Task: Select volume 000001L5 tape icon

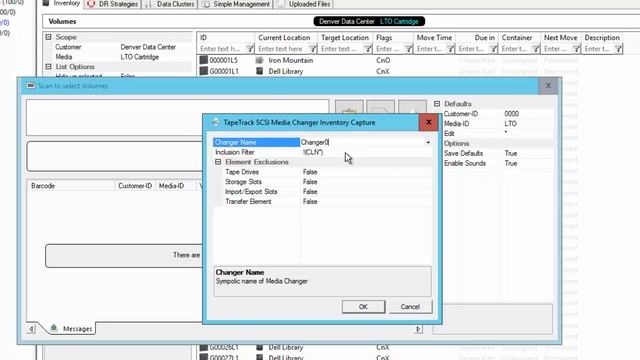Action: point(204,60)
